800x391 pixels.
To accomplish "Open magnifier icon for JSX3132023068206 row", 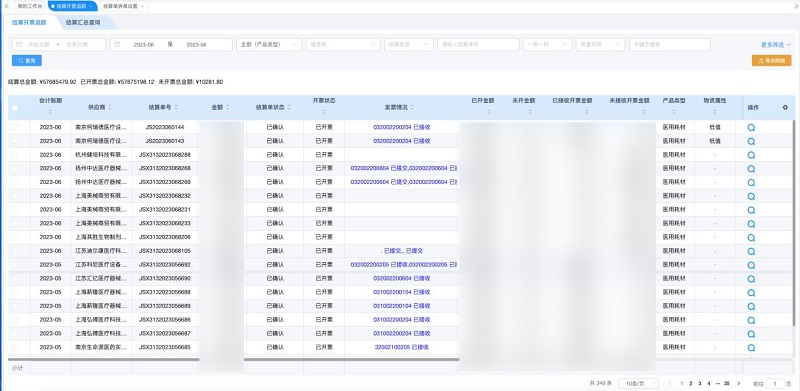I will (x=751, y=238).
